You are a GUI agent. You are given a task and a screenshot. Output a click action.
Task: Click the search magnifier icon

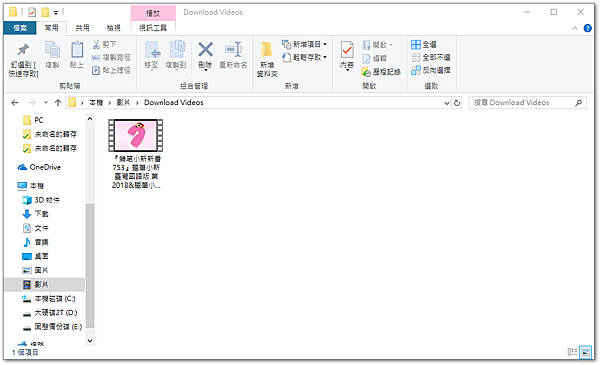[x=579, y=103]
